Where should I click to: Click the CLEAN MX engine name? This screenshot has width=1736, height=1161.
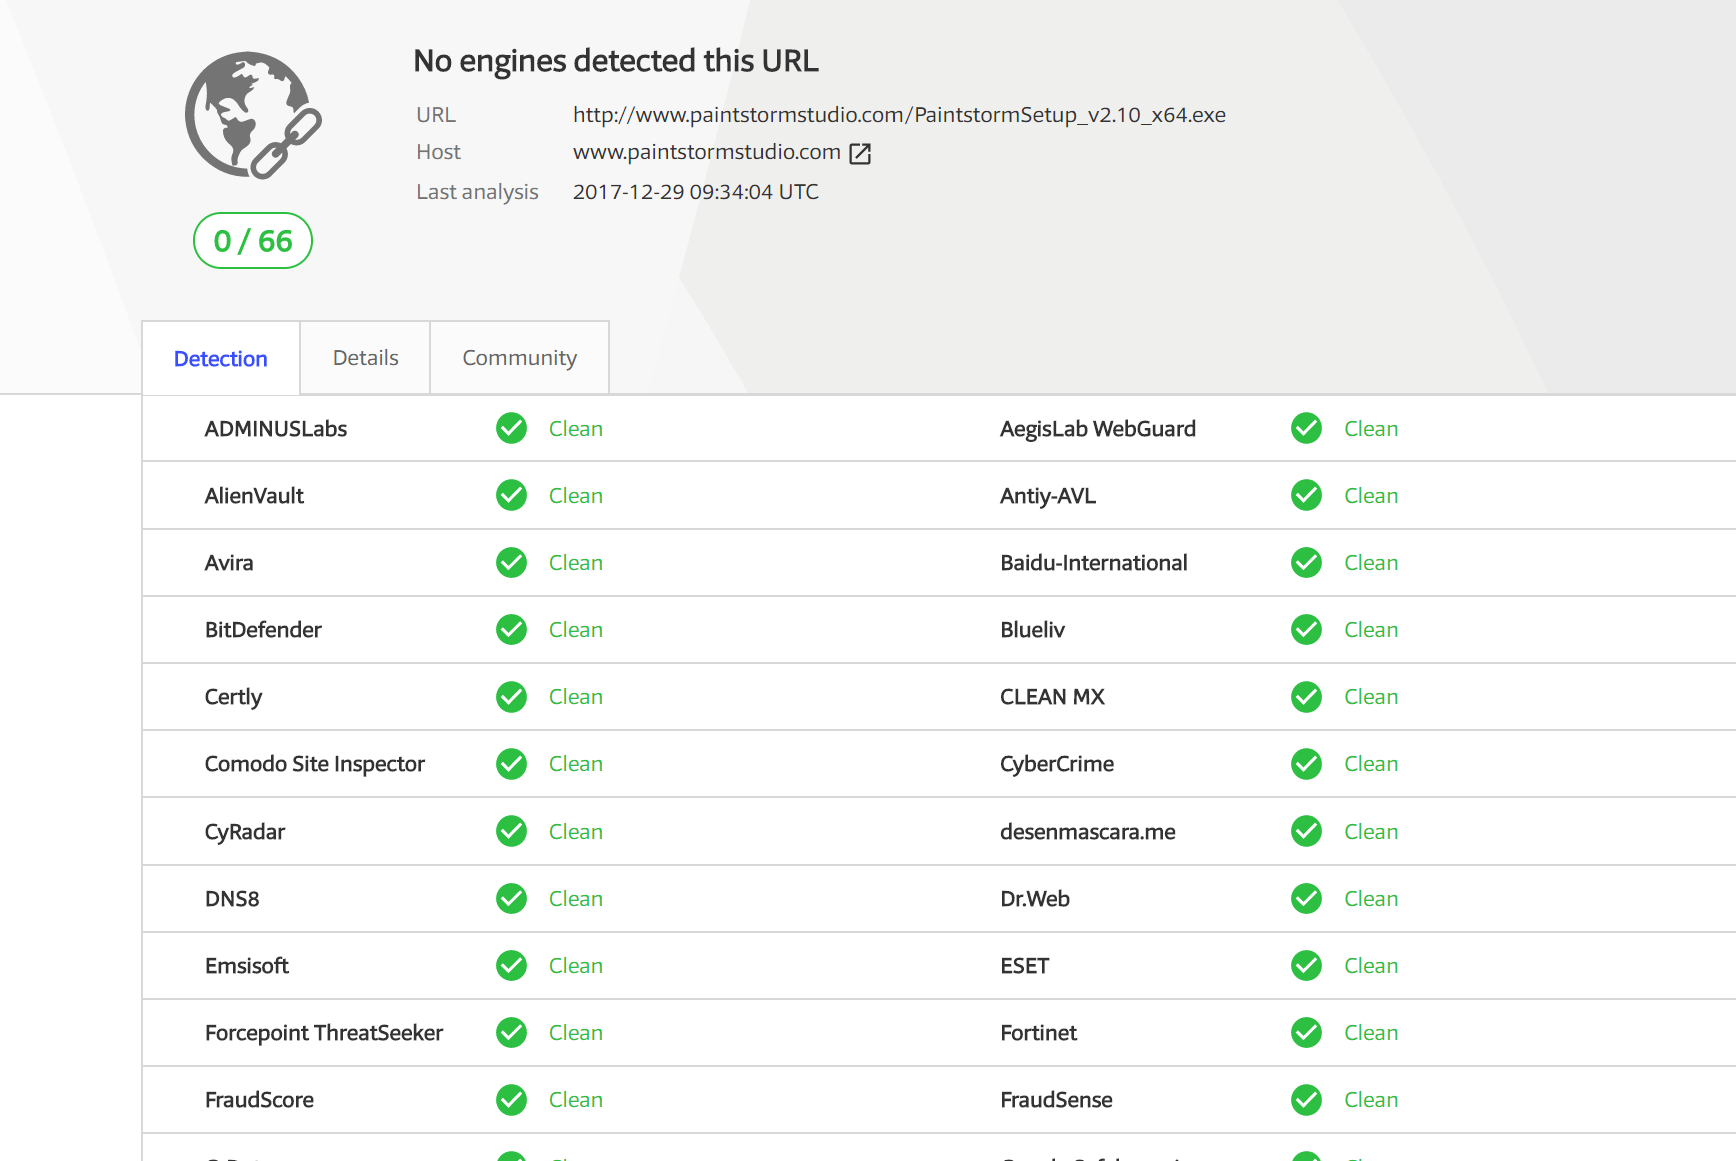coord(1052,697)
